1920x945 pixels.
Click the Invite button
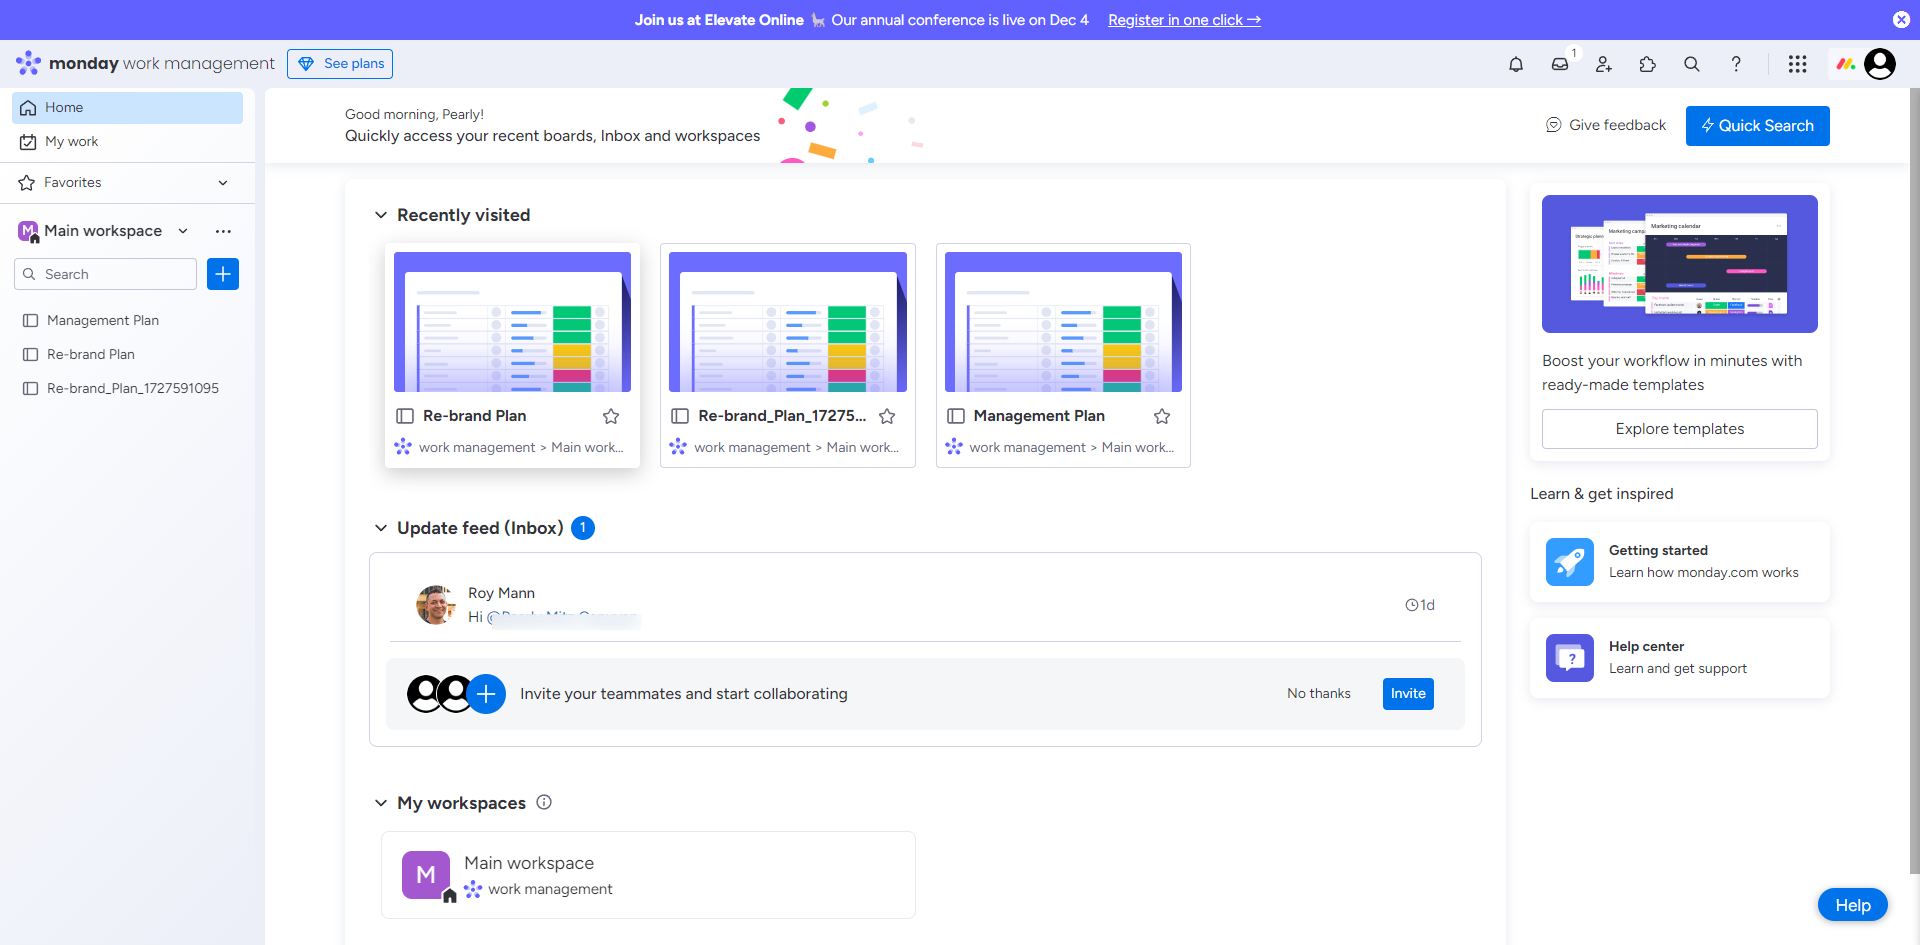[1408, 694]
